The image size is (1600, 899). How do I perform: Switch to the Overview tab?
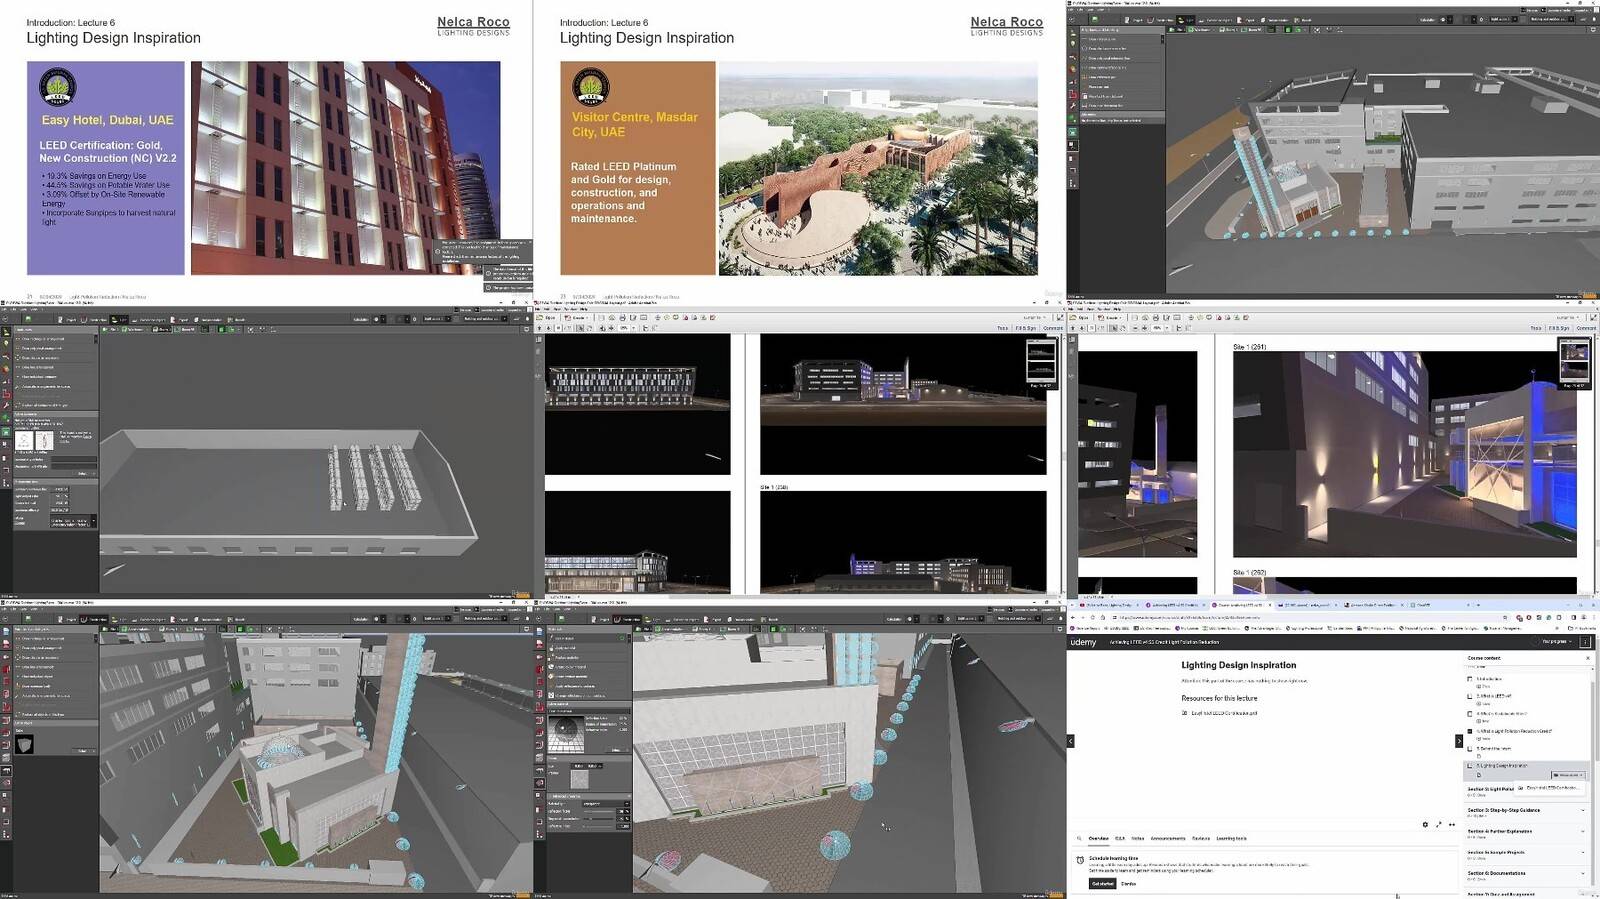[x=1098, y=838]
